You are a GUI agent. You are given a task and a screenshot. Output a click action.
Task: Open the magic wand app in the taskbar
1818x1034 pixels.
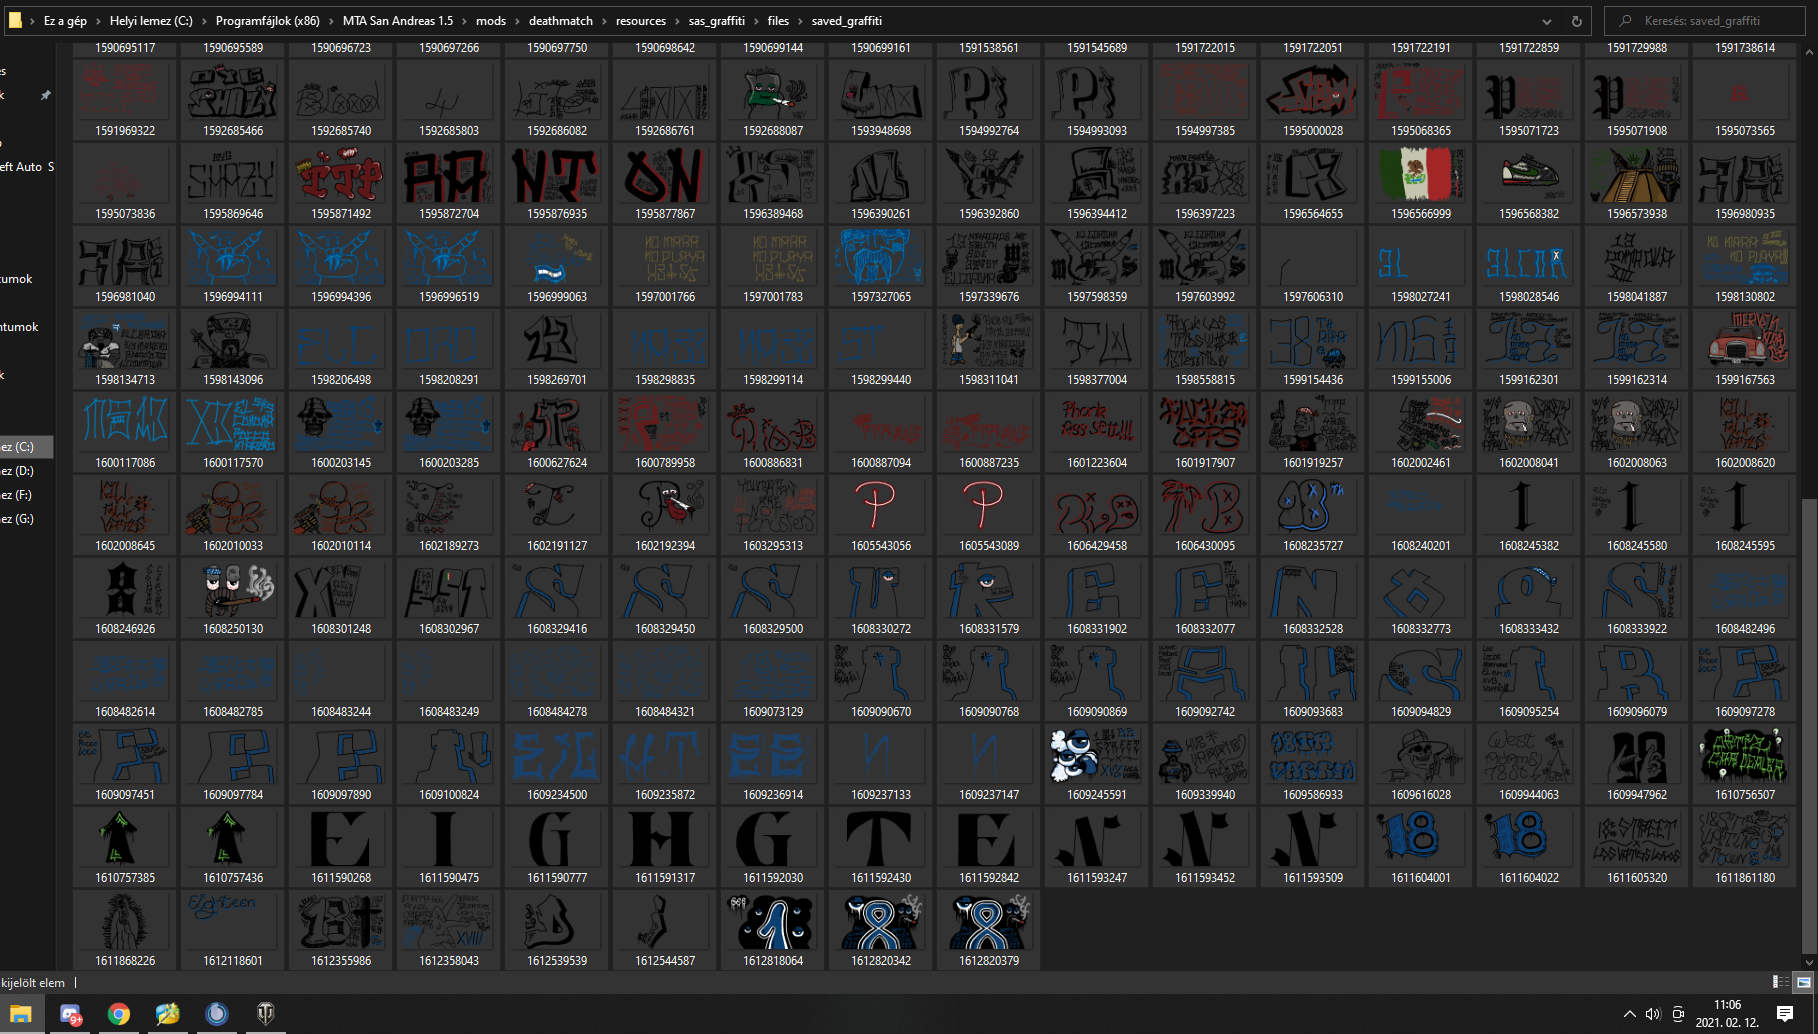167,1014
